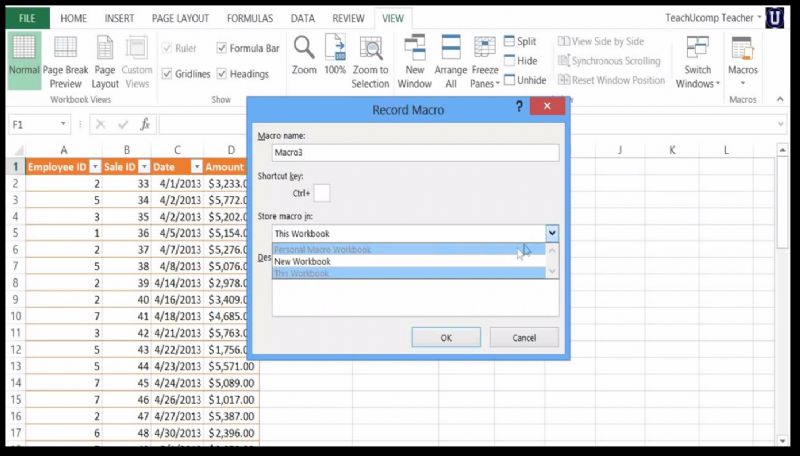Open the Sale ID filter dropdown
This screenshot has width=800, height=456.
click(144, 167)
